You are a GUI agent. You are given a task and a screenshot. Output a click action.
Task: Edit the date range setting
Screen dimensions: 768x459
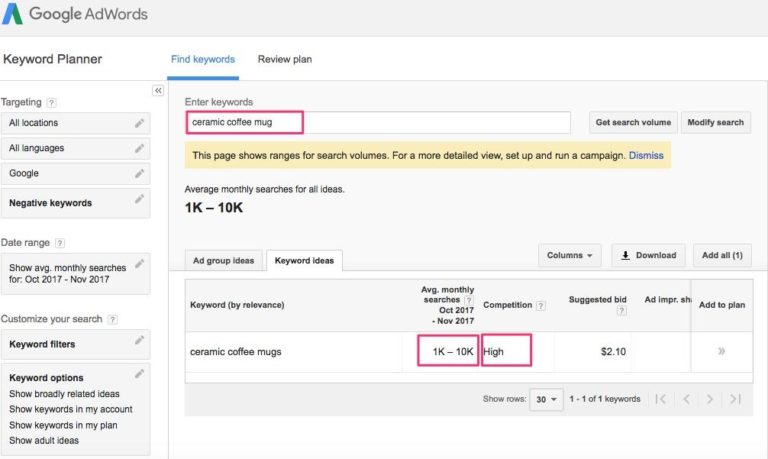(x=140, y=264)
